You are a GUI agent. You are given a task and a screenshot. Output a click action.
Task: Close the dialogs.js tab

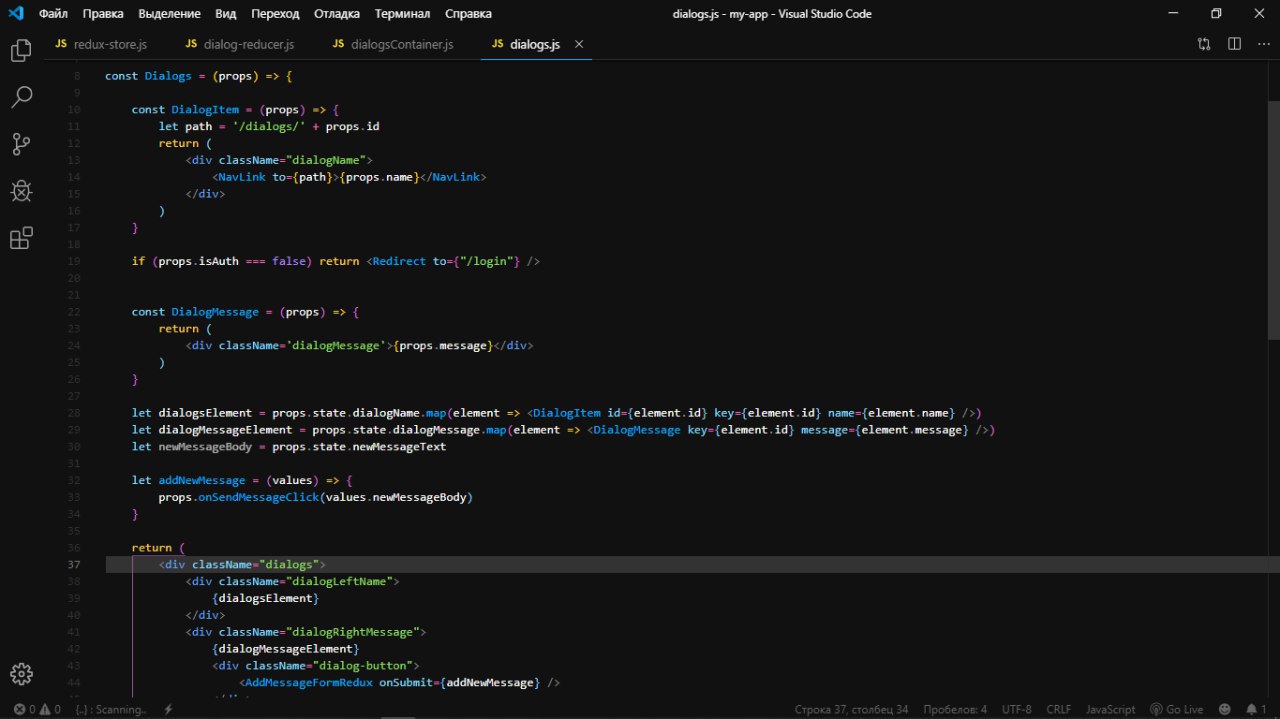[x=578, y=44]
